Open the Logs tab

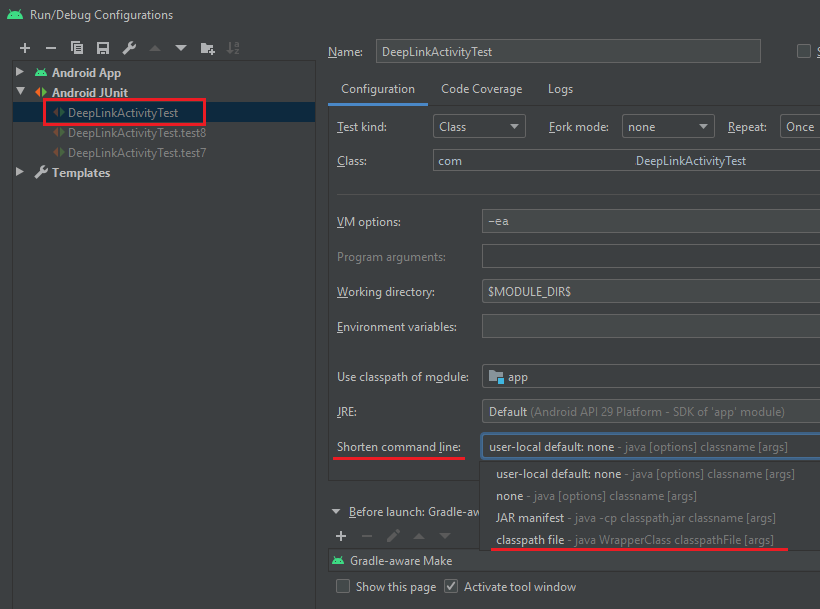pos(560,88)
